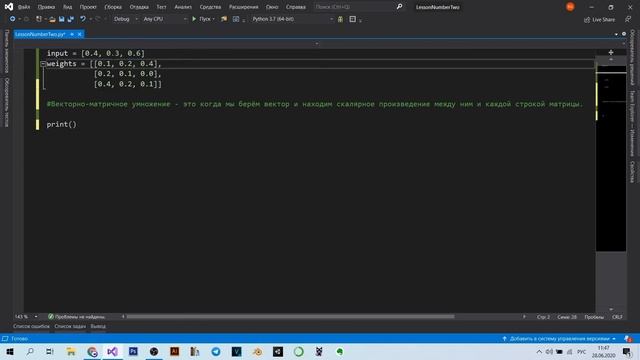Open the Список задач tab
Viewport: 640px width, 360px height.
(x=70, y=327)
